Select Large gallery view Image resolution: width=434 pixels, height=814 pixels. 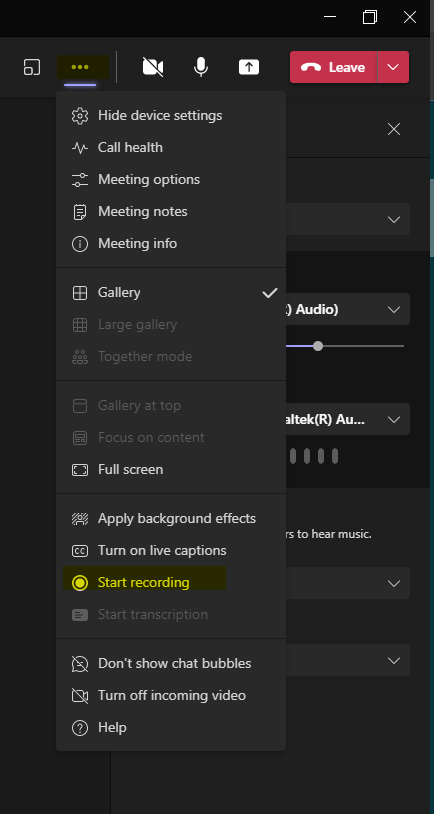tap(171, 325)
